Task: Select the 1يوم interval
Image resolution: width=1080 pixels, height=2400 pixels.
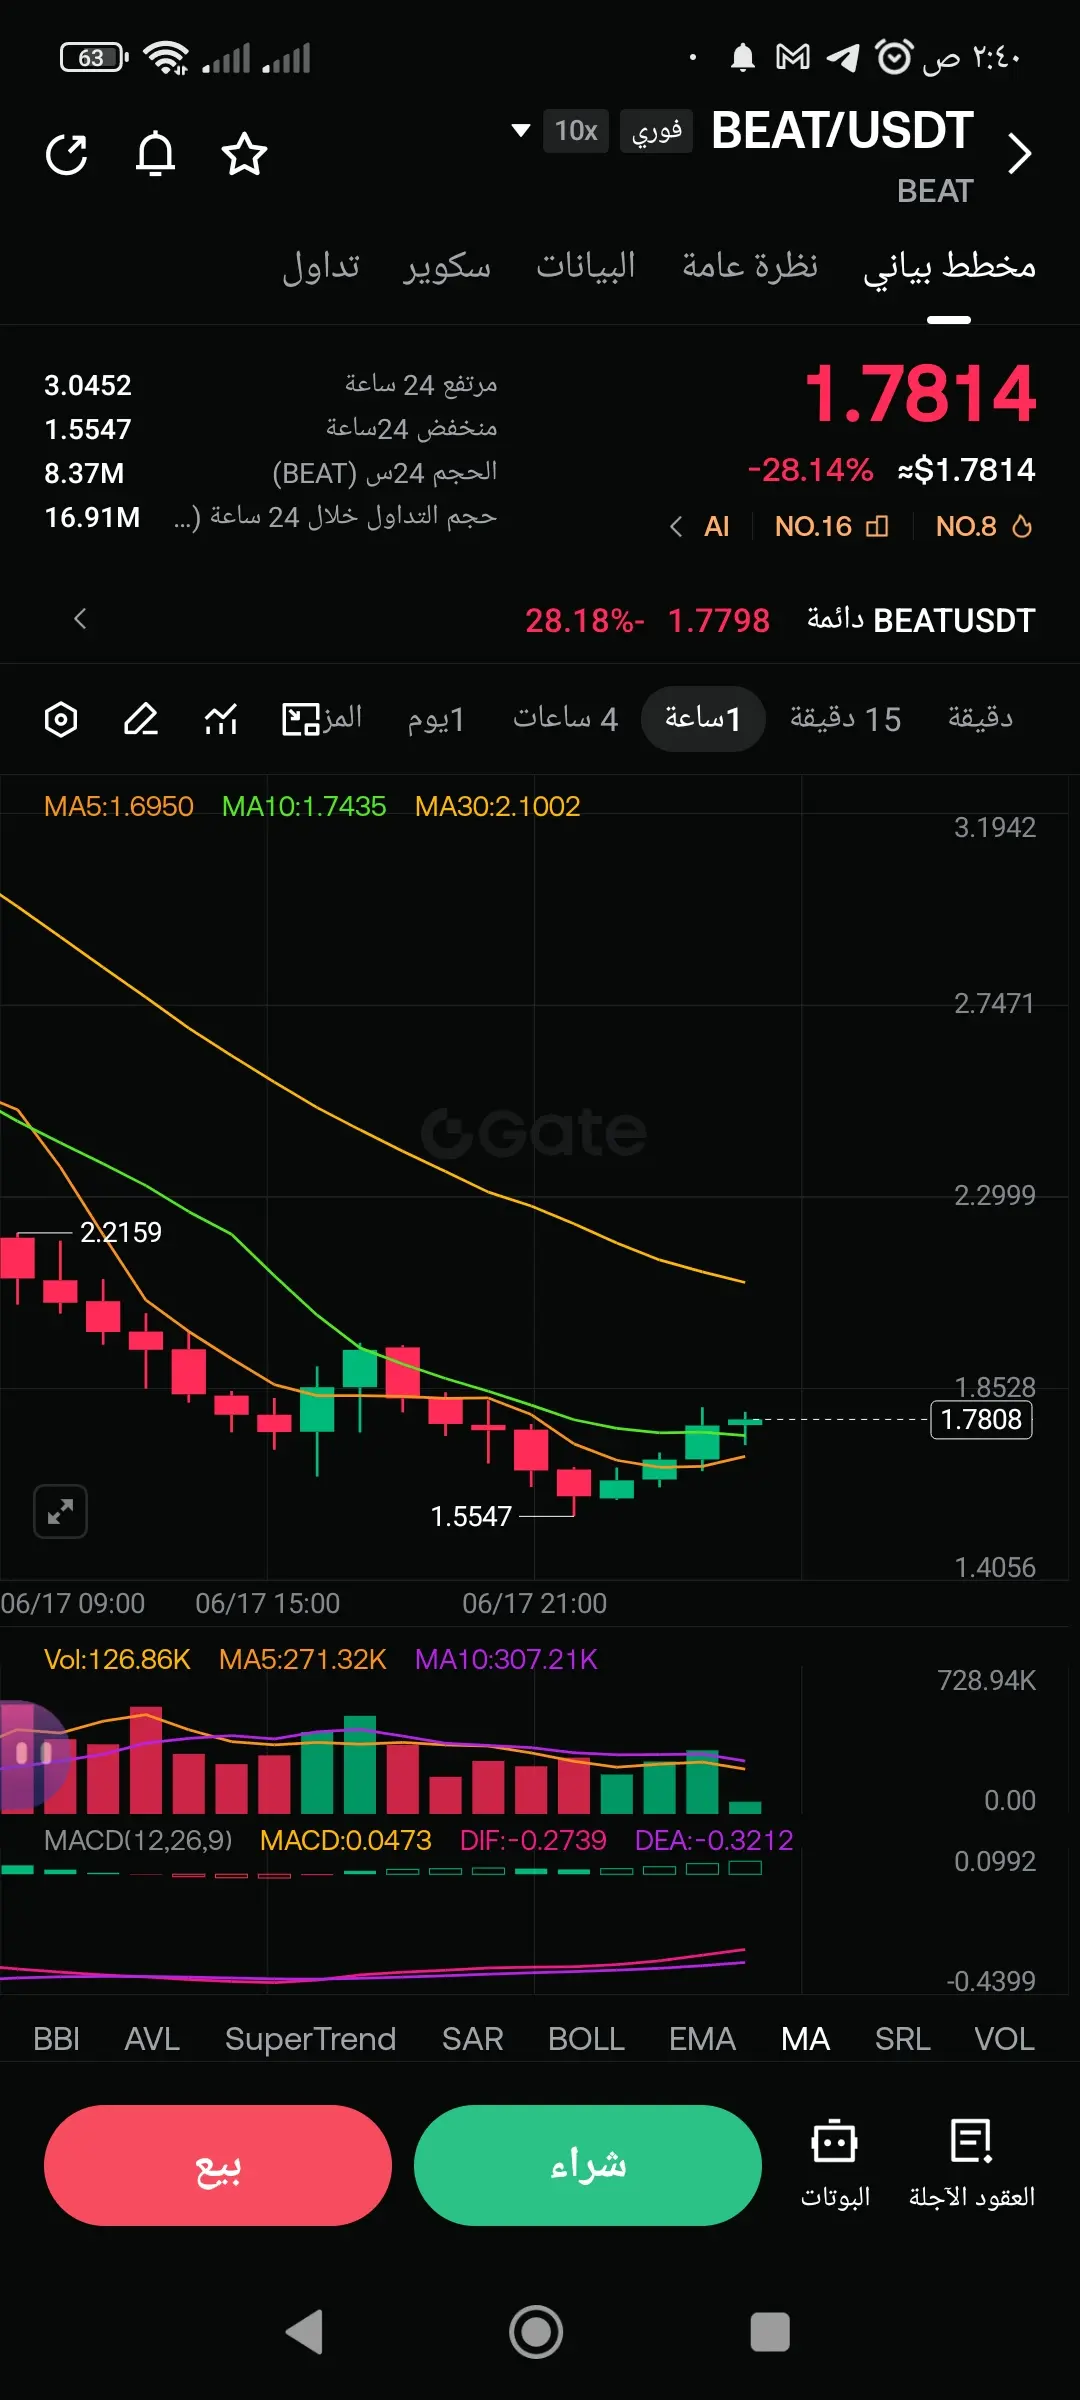Action: (x=436, y=719)
